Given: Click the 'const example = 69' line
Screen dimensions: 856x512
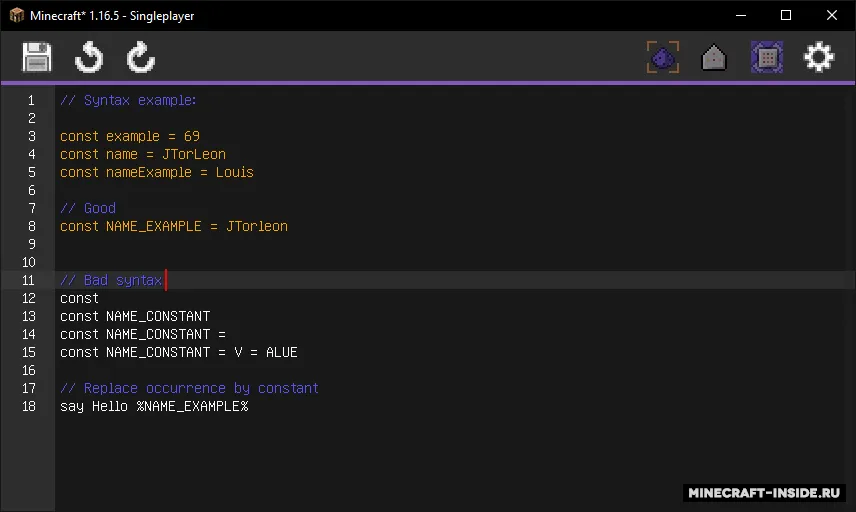Looking at the screenshot, I should 130,136.
